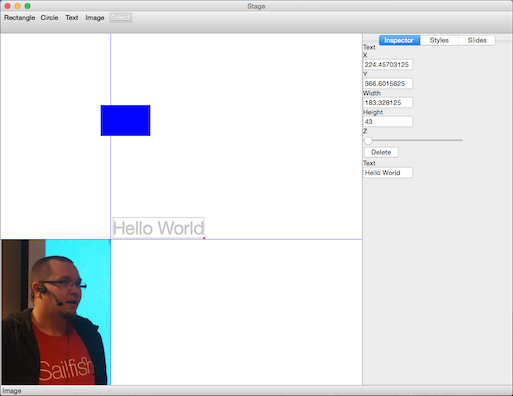This screenshot has width=513, height=396.
Task: Open the Slides tab
Action: (477, 40)
